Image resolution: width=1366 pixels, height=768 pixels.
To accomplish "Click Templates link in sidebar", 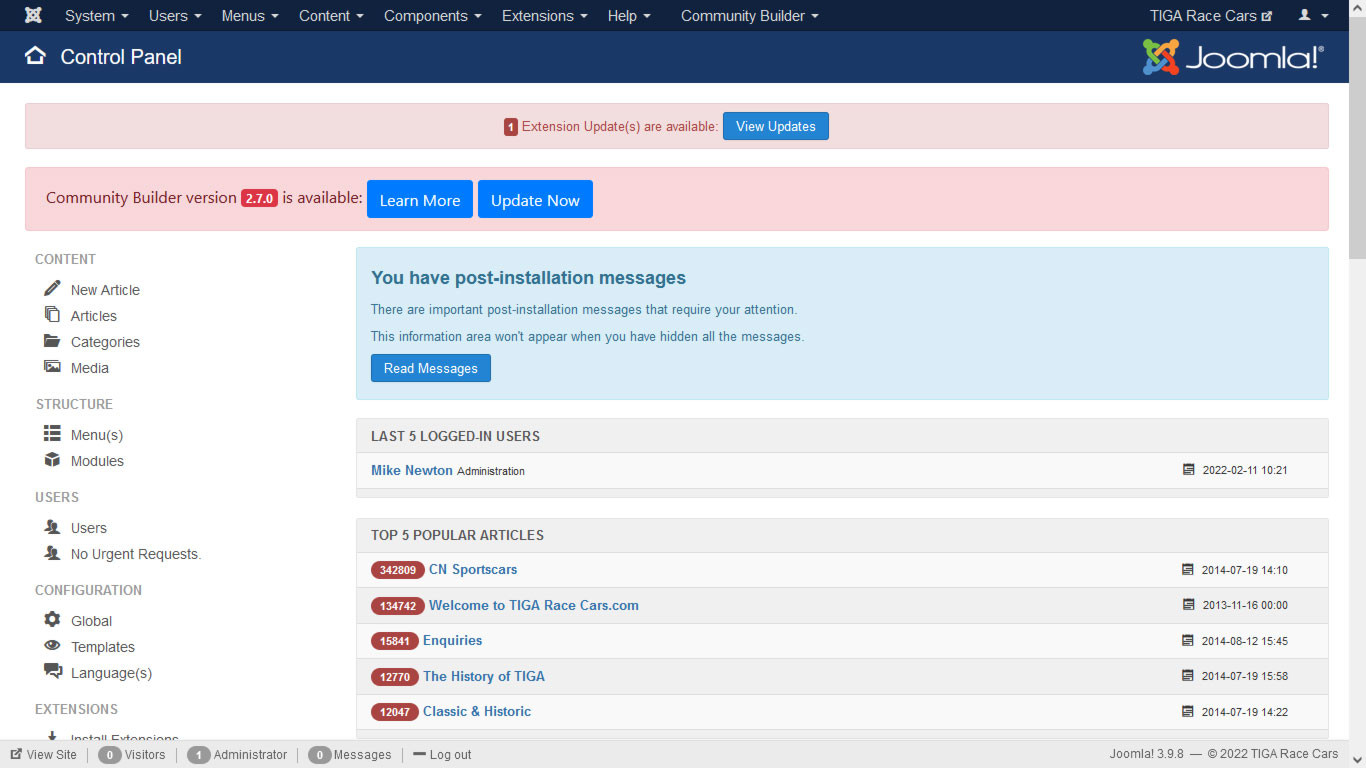I will (103, 647).
